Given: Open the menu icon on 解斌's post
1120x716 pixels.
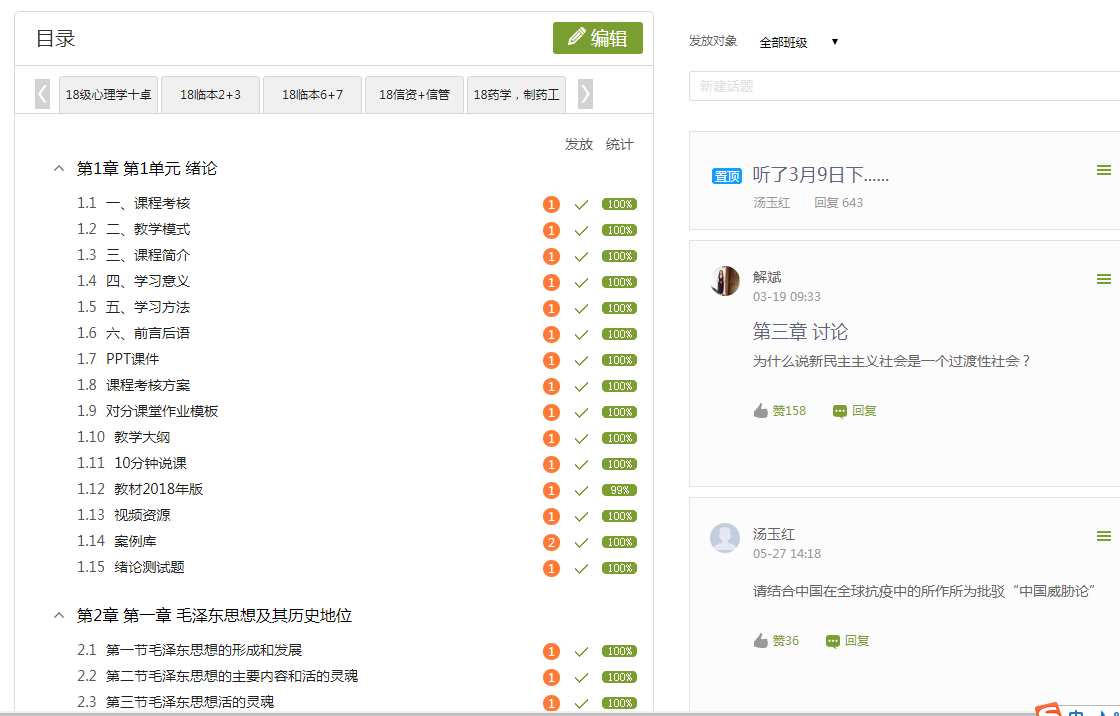Looking at the screenshot, I should coord(1103,279).
